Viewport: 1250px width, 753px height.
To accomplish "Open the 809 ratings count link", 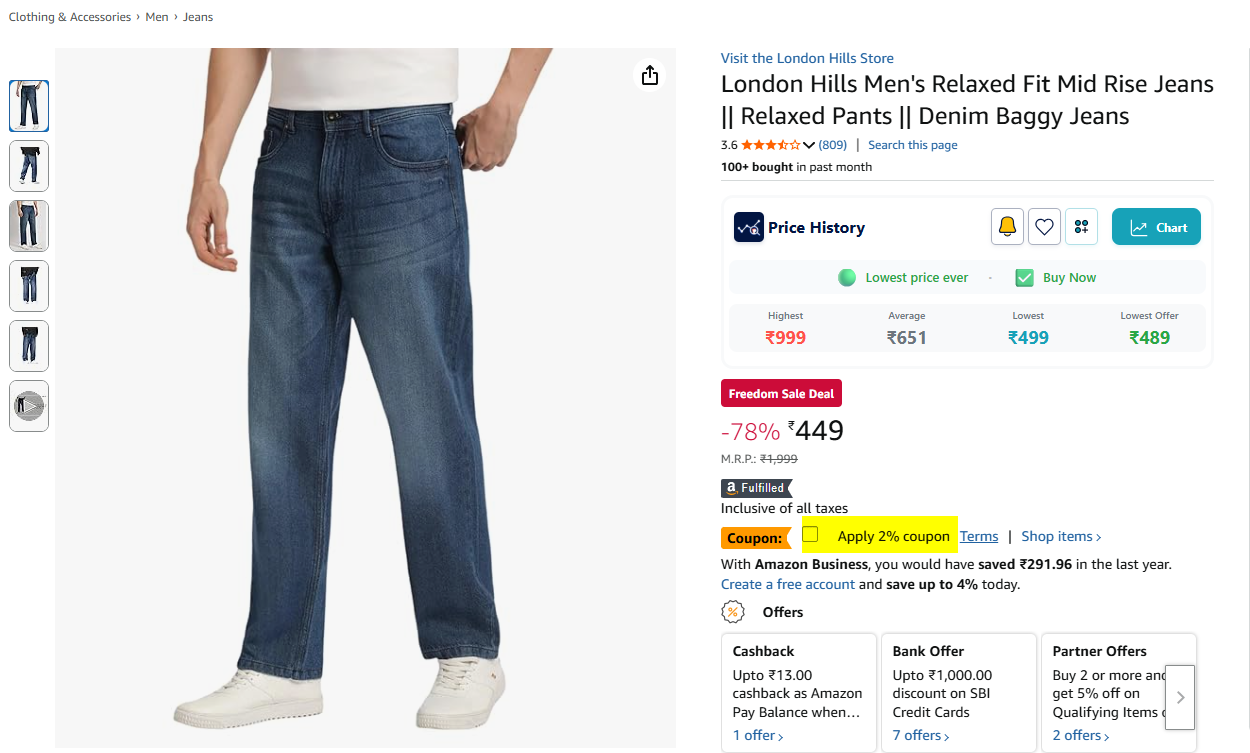I will [x=832, y=145].
